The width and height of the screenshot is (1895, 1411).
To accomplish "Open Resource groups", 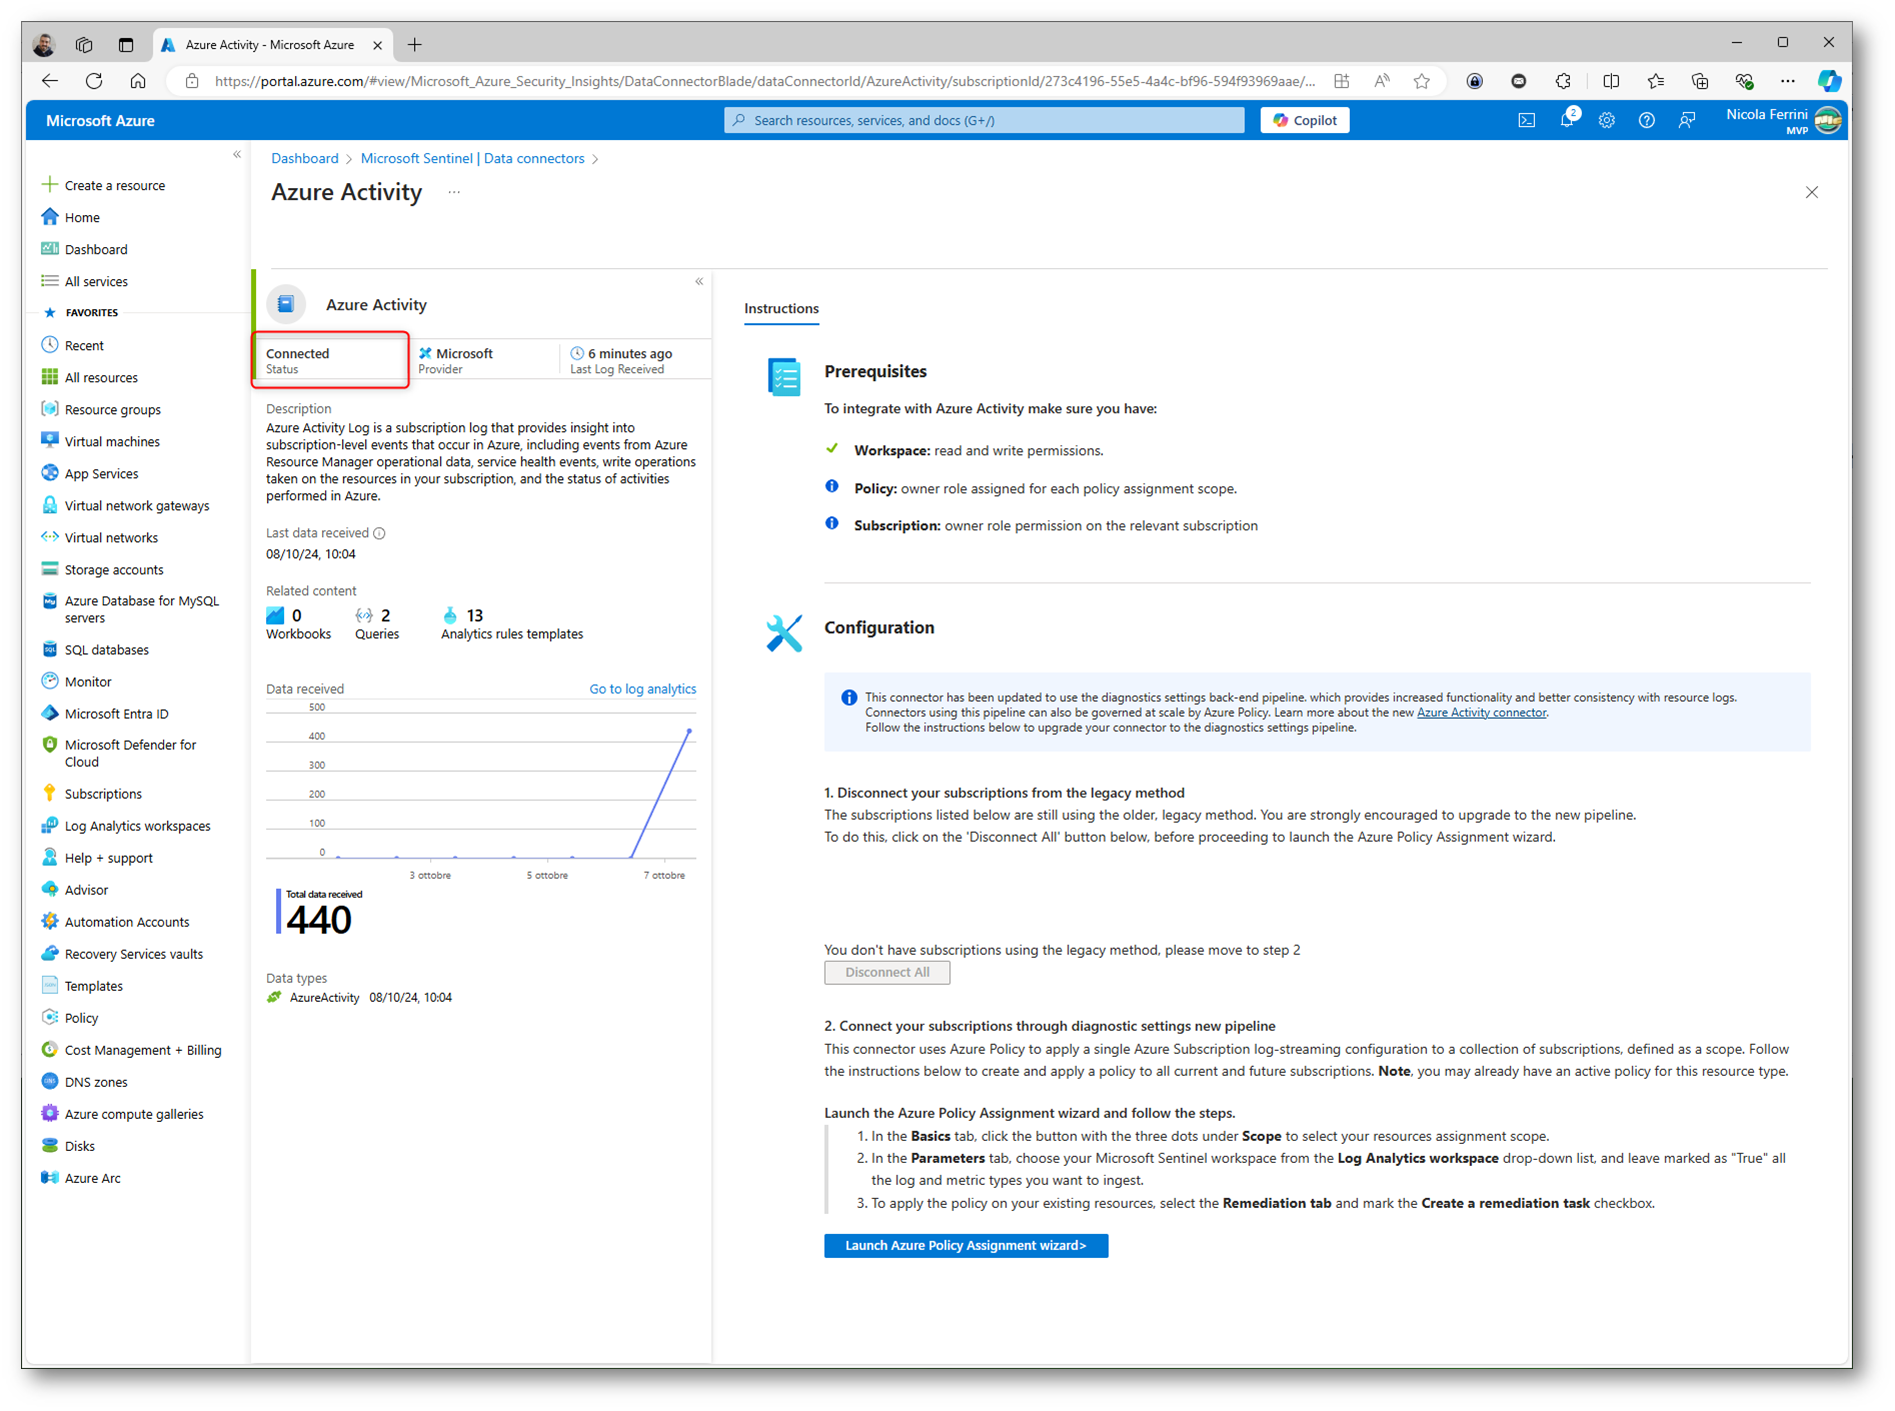I will click(100, 409).
